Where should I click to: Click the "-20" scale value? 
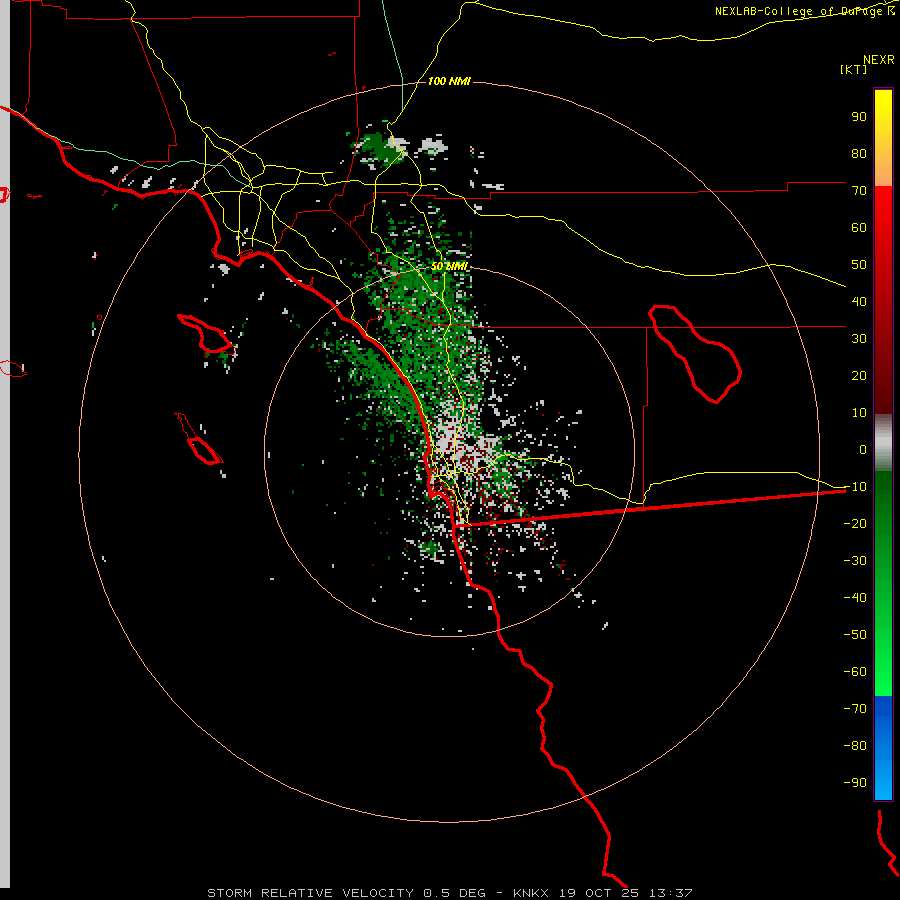(x=855, y=524)
